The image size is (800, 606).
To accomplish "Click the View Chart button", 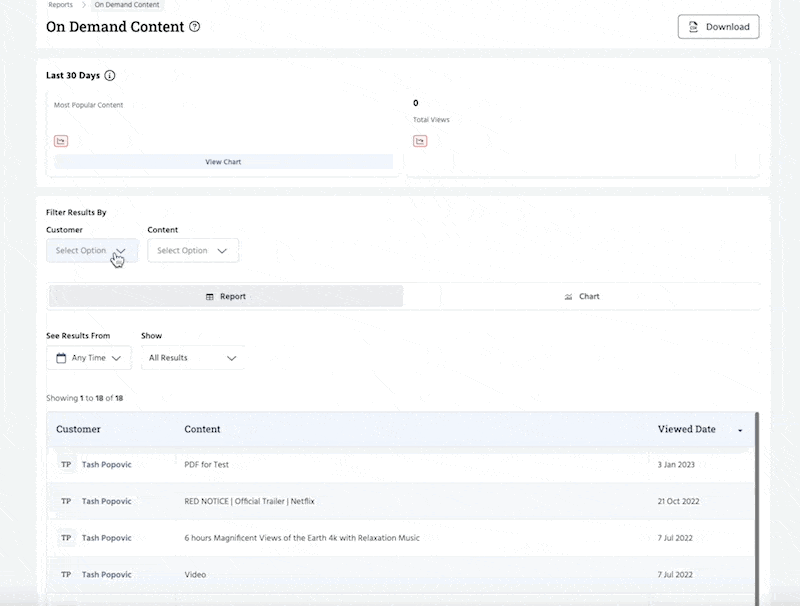I will coord(223,162).
